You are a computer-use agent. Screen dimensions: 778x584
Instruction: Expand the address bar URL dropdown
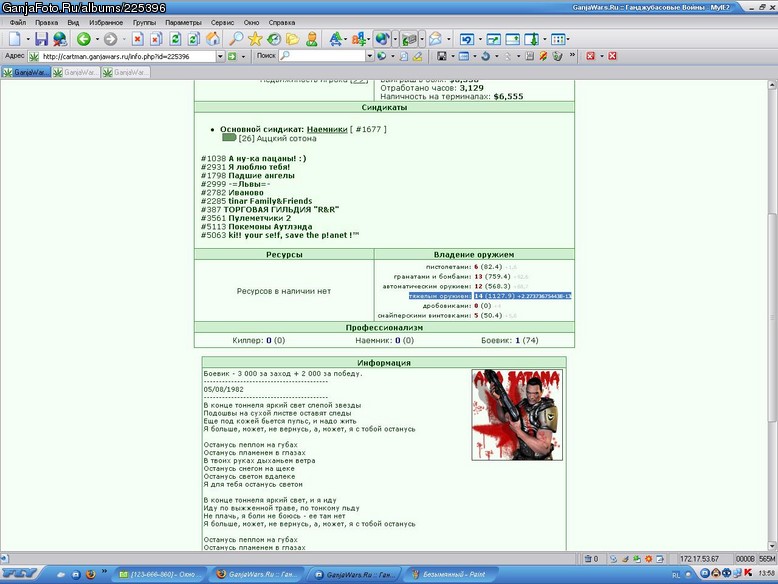pos(220,57)
